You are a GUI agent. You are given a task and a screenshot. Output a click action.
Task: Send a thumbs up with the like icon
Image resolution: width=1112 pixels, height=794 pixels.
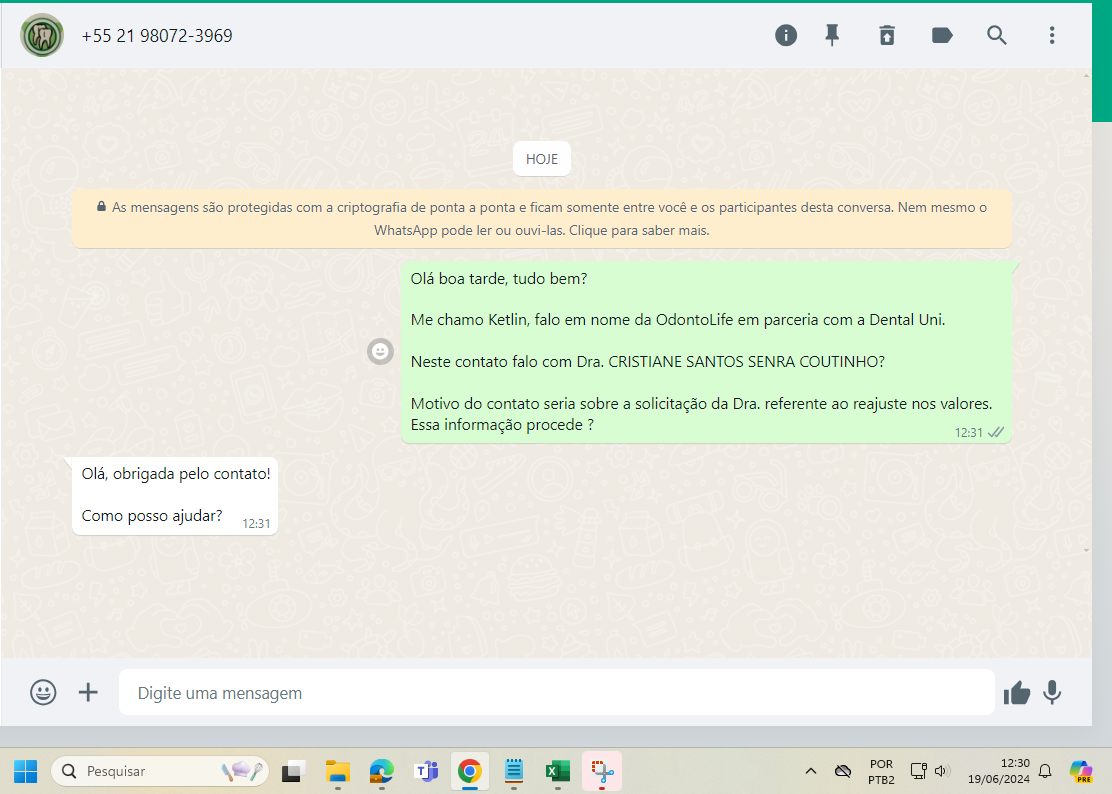coord(1016,693)
